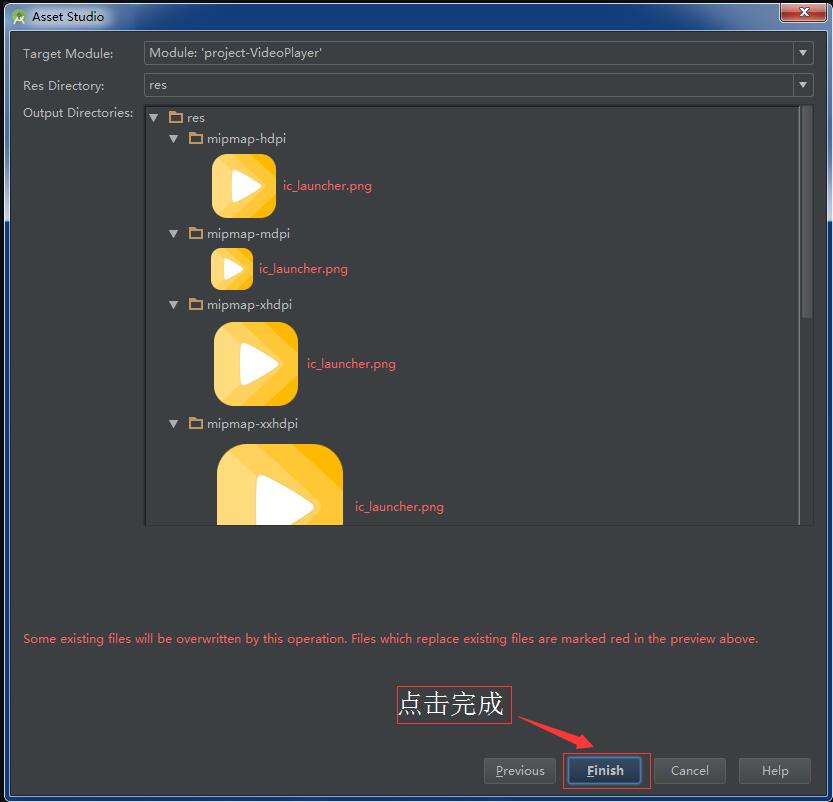833x802 pixels.
Task: Select the mdpi launcher icon preview
Action: tap(232, 269)
